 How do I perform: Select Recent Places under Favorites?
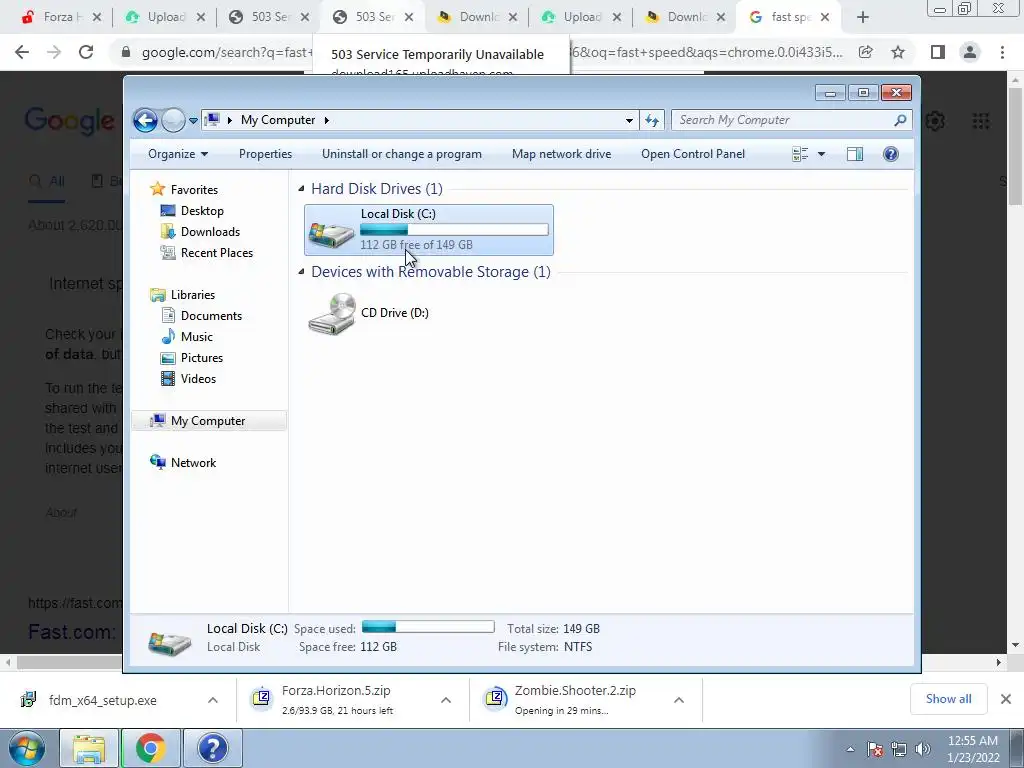(217, 253)
